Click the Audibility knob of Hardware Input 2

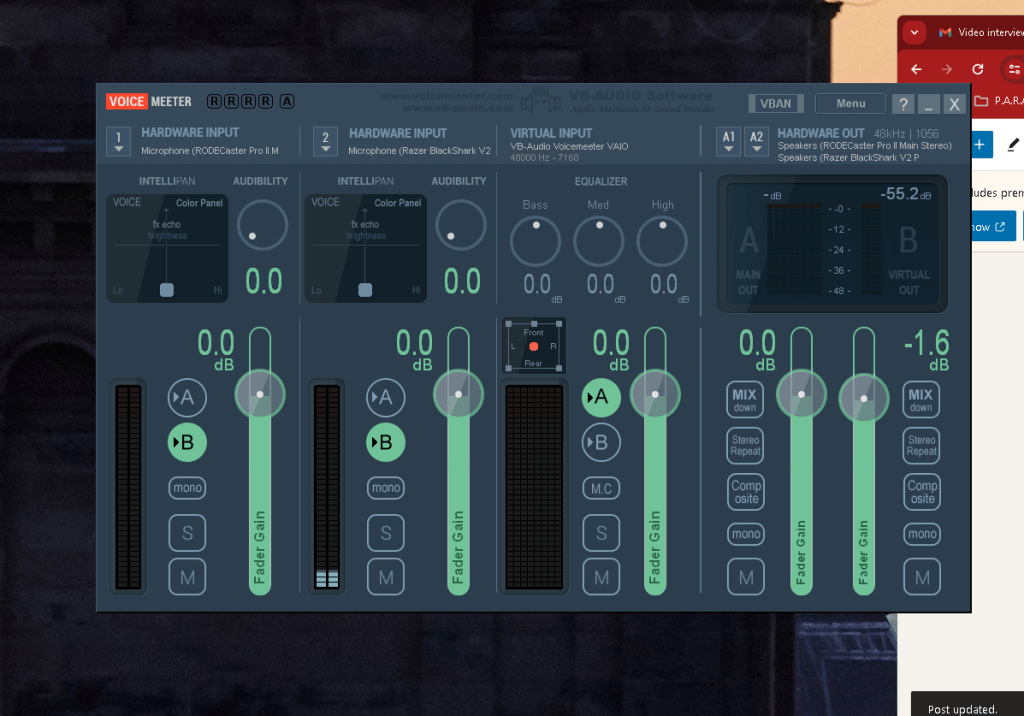point(461,225)
